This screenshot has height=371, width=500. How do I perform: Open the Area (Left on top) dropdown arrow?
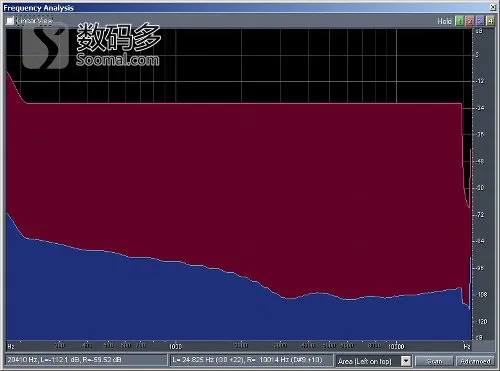[x=406, y=361]
